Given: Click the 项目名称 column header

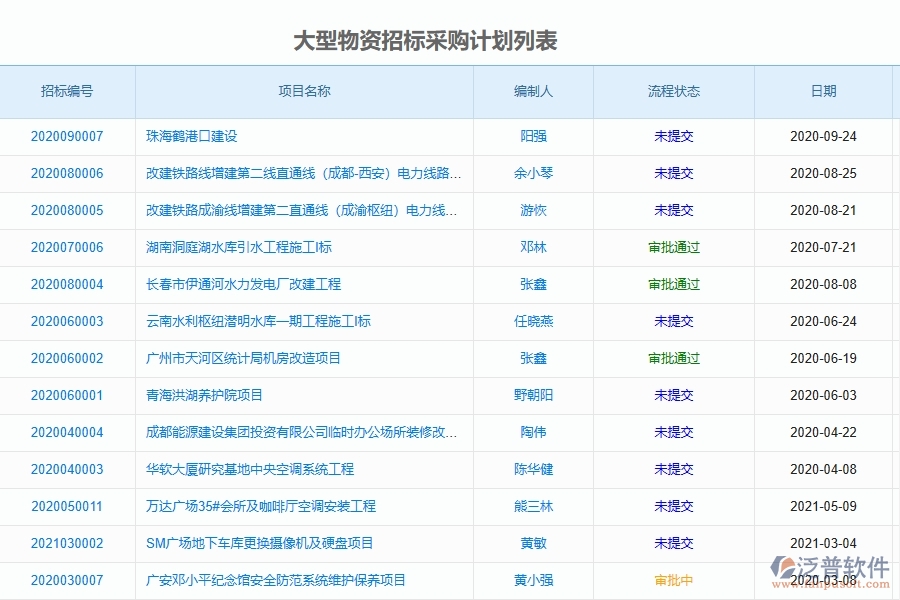Looking at the screenshot, I should point(304,91).
